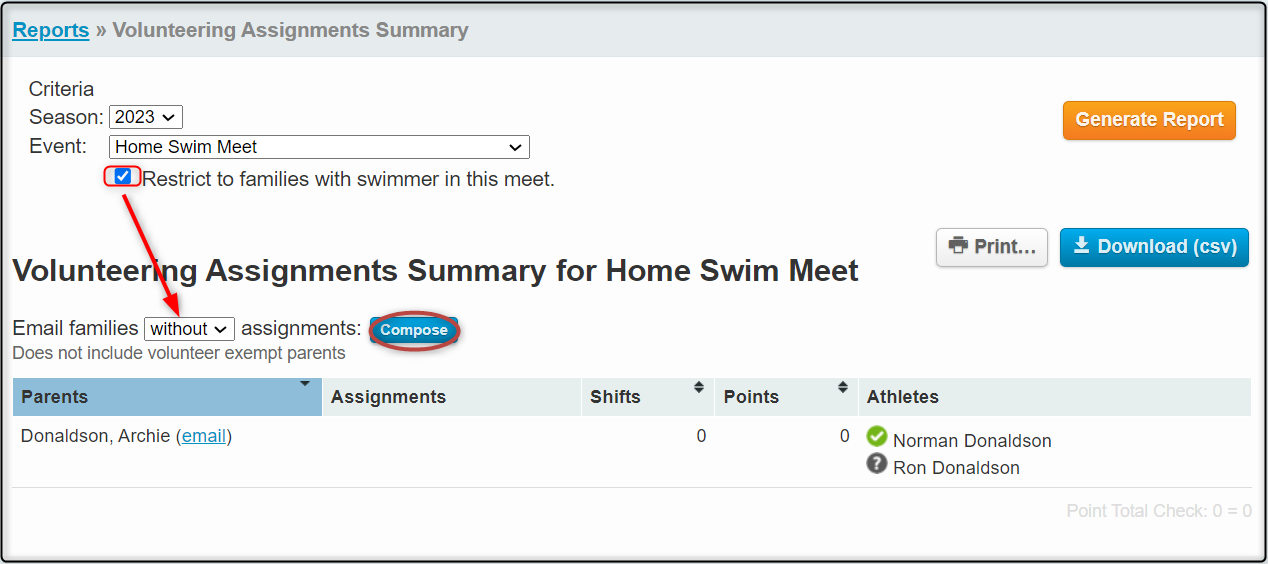This screenshot has width=1268, height=564.
Task: Open Archie Donaldson's email link
Action: (x=204, y=436)
